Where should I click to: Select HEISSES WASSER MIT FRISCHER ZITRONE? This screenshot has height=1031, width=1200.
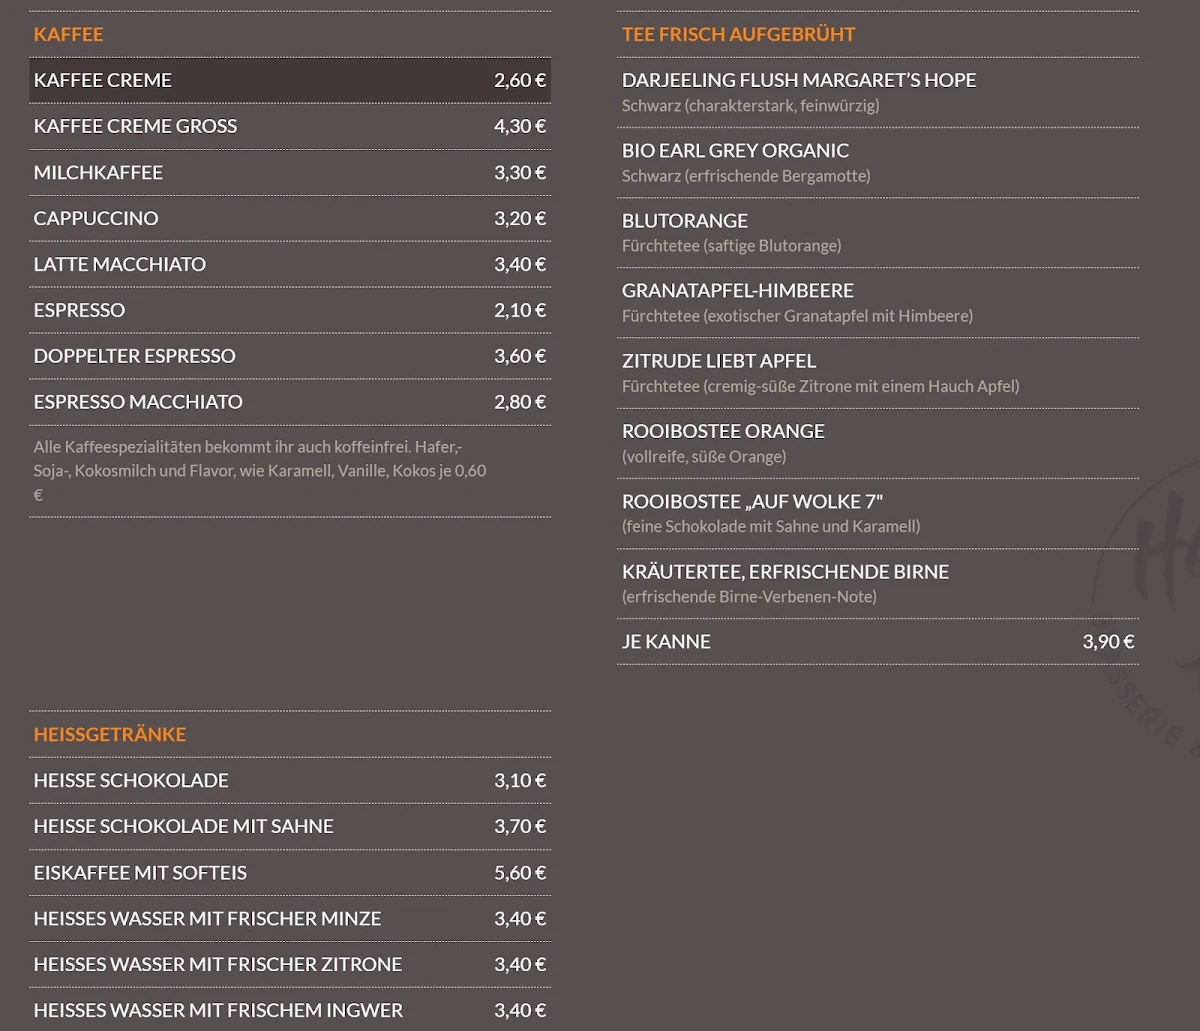(x=290, y=964)
